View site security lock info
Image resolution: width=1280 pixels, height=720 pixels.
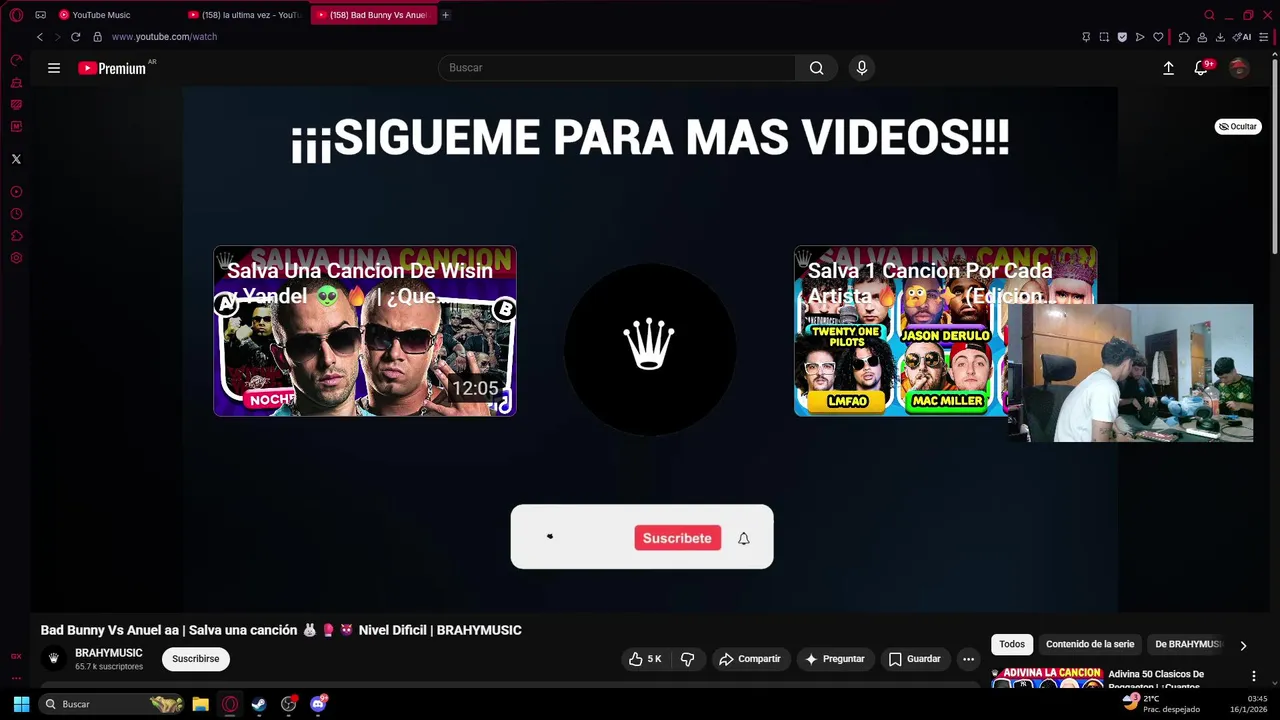click(97, 37)
